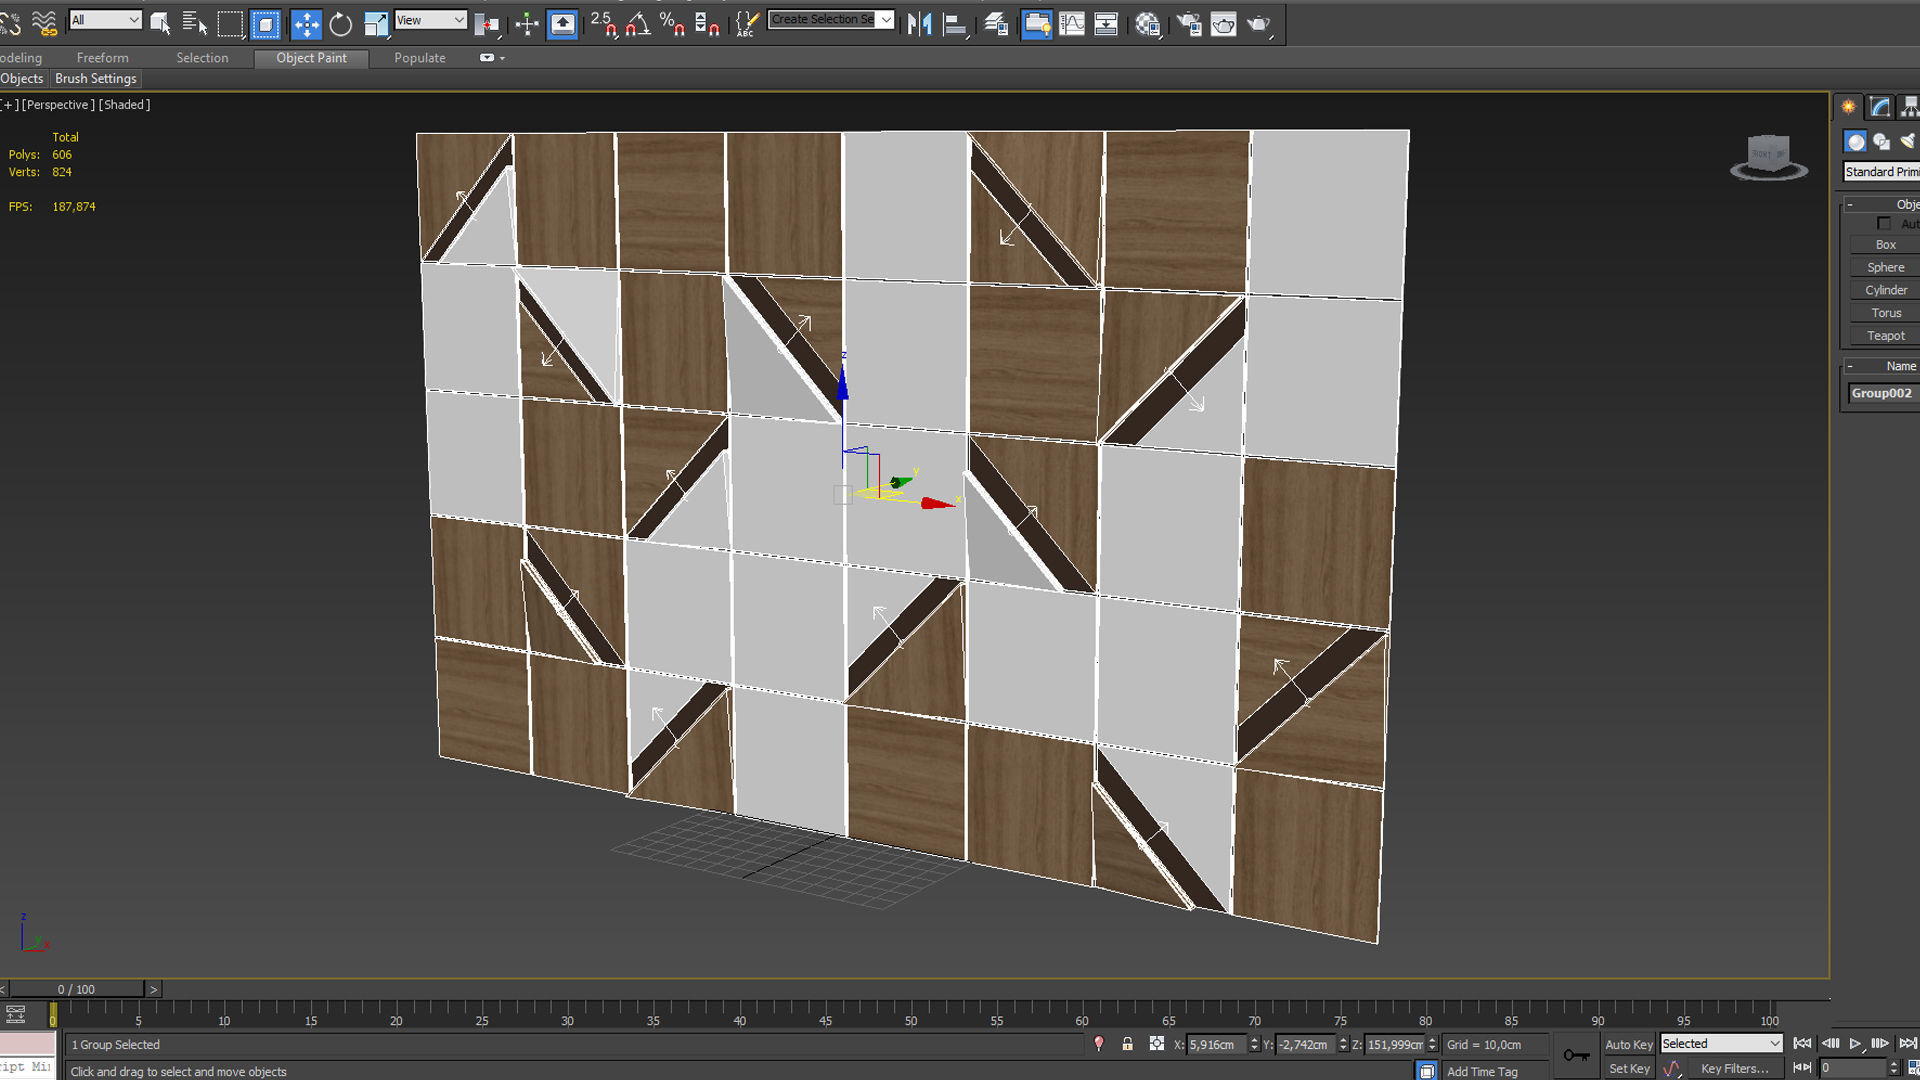Select the Shapes category button

coord(1882,142)
